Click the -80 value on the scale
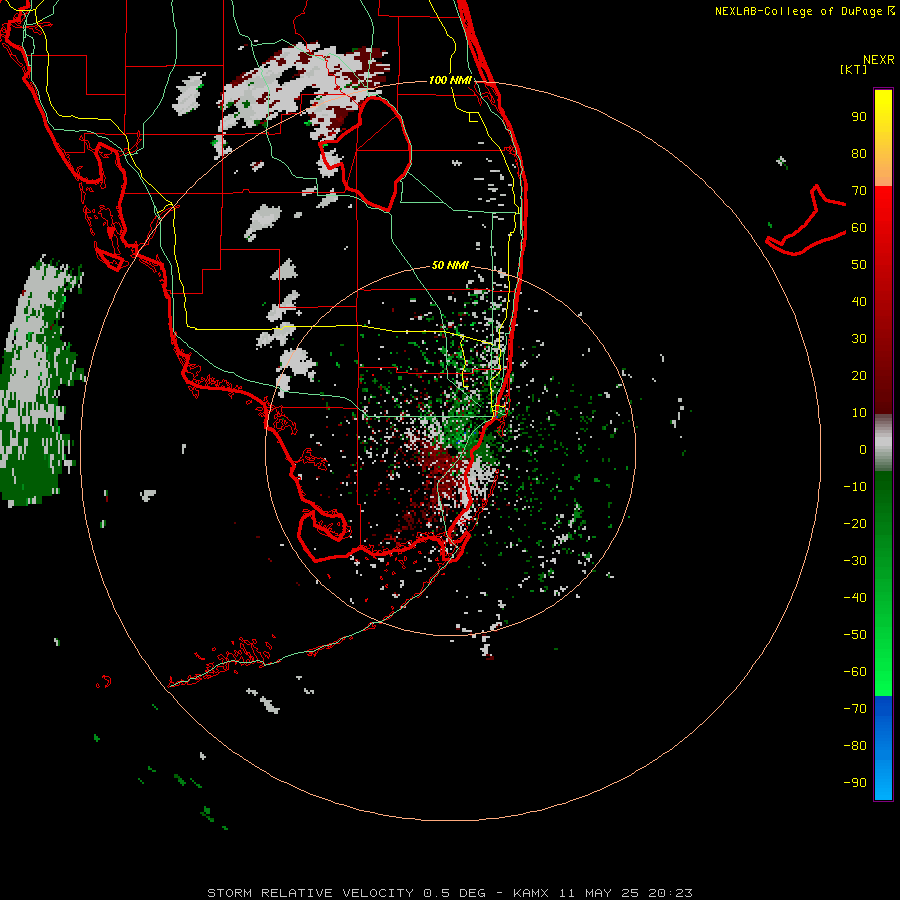Image resolution: width=900 pixels, height=900 pixels. 855,746
